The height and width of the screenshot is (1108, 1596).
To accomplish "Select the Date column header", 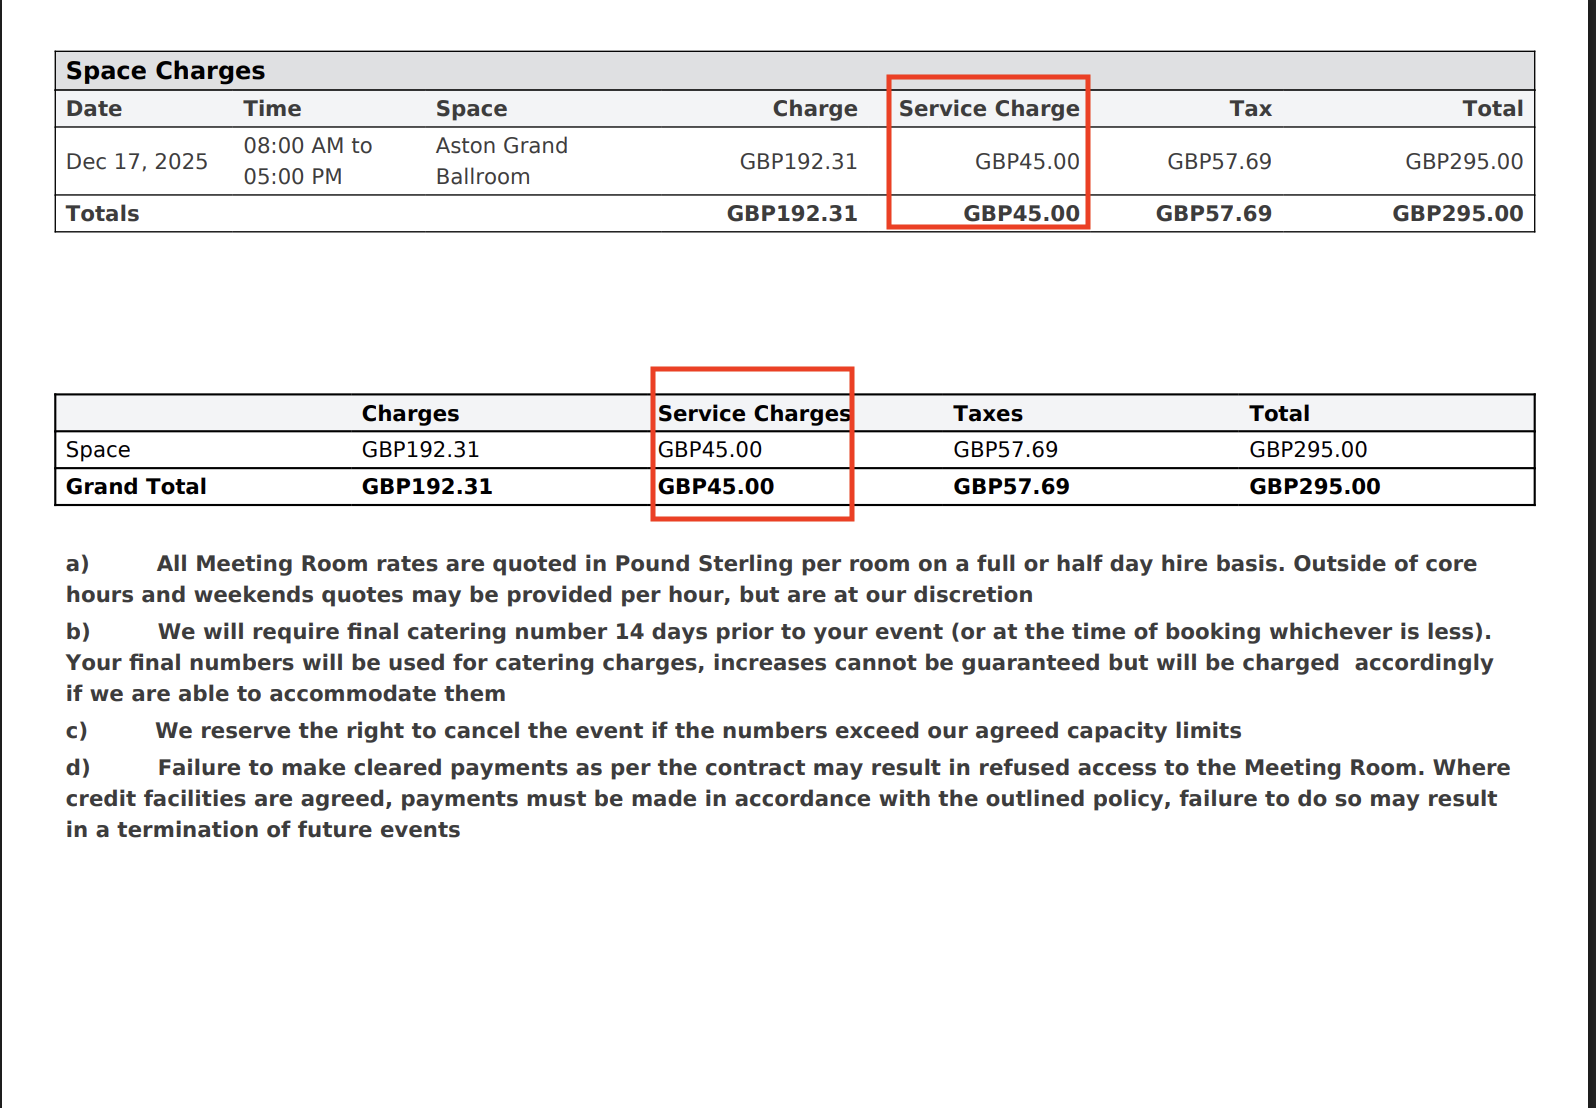I will click(x=94, y=109).
